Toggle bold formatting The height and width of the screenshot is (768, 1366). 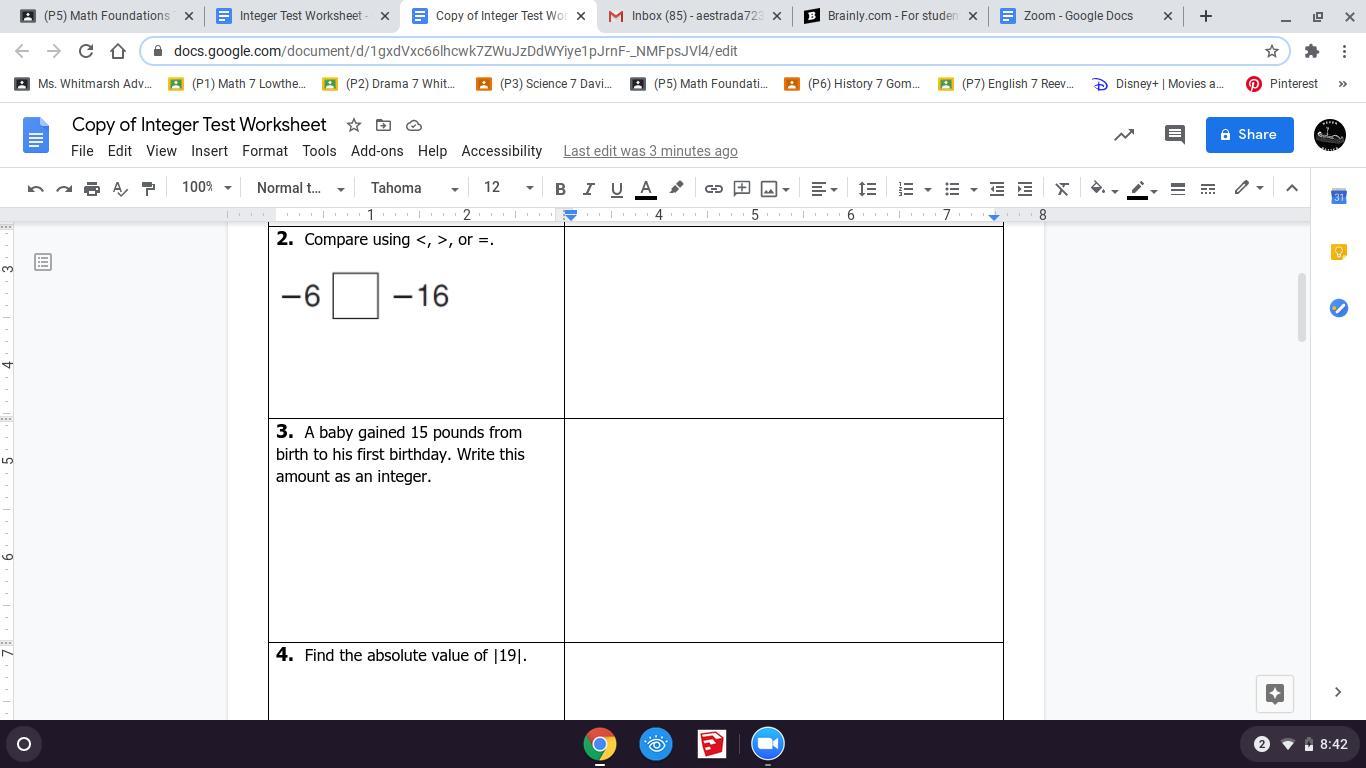[560, 188]
